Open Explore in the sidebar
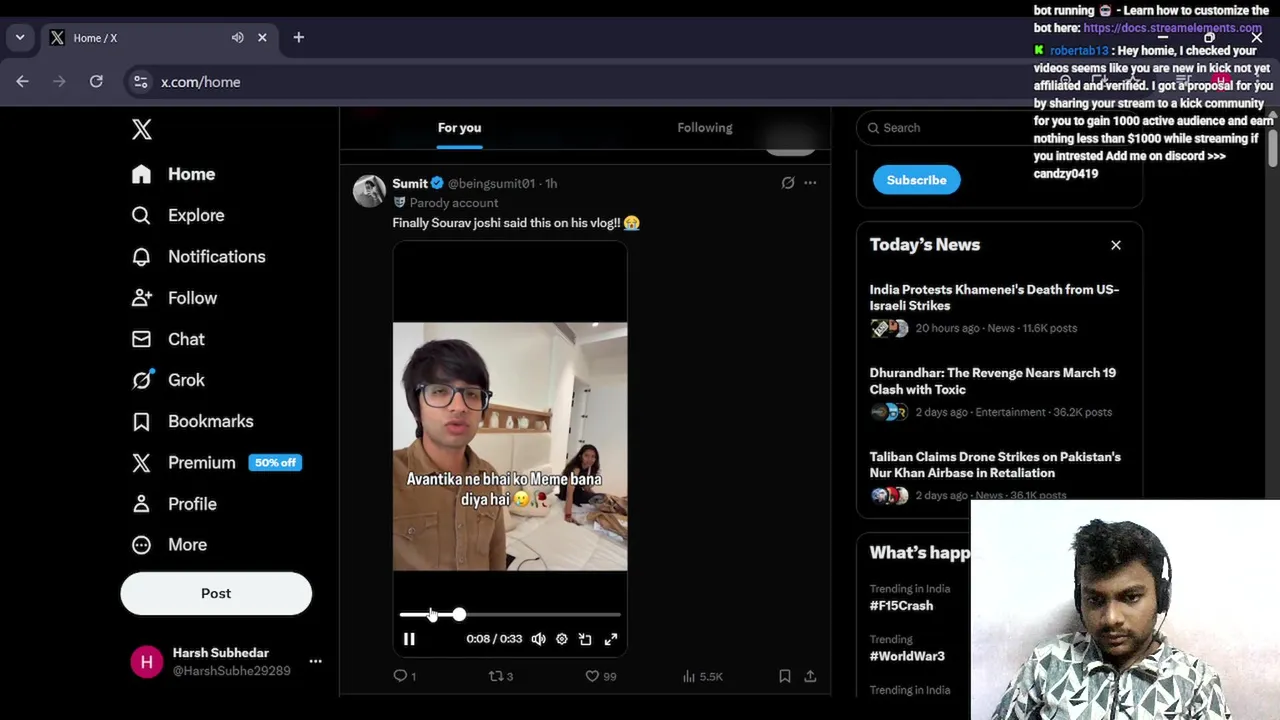 click(x=178, y=215)
